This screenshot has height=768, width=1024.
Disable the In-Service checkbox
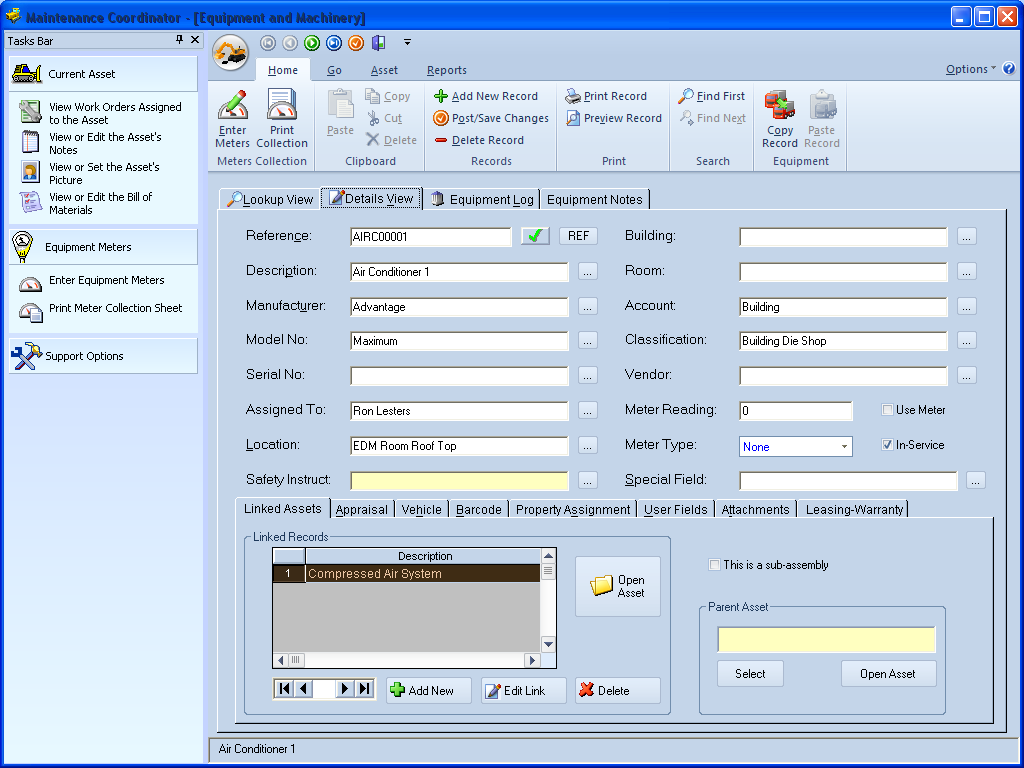pyautogui.click(x=887, y=446)
